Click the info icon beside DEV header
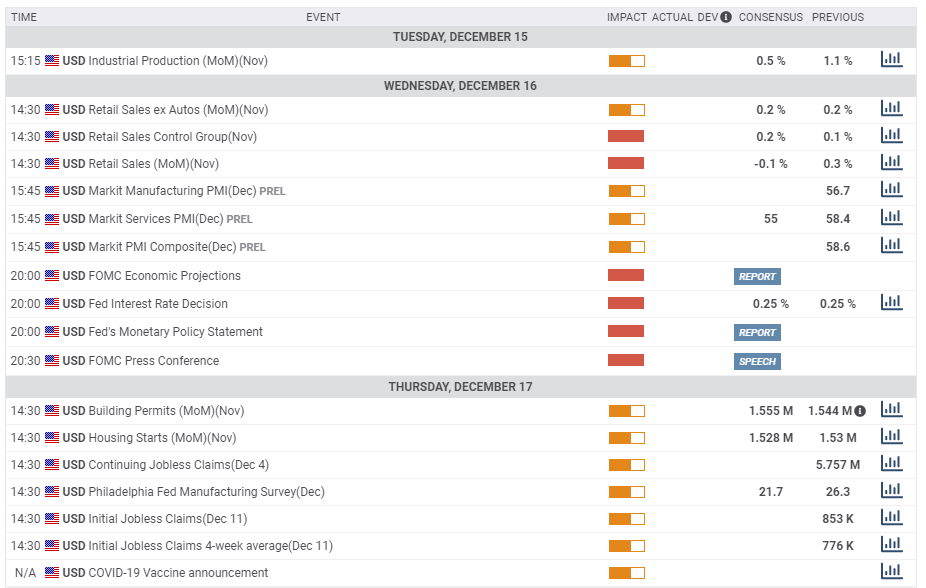The image size is (926, 588). click(726, 17)
